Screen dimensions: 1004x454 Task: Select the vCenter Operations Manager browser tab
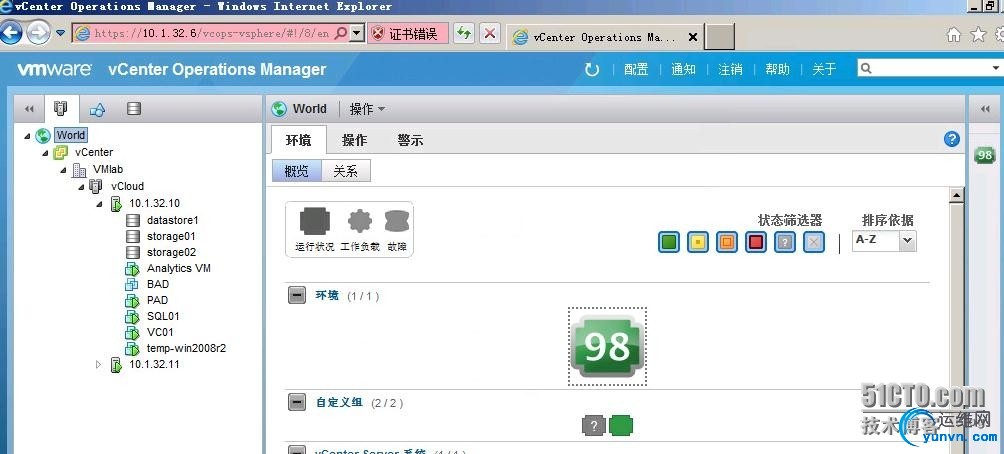coord(604,37)
